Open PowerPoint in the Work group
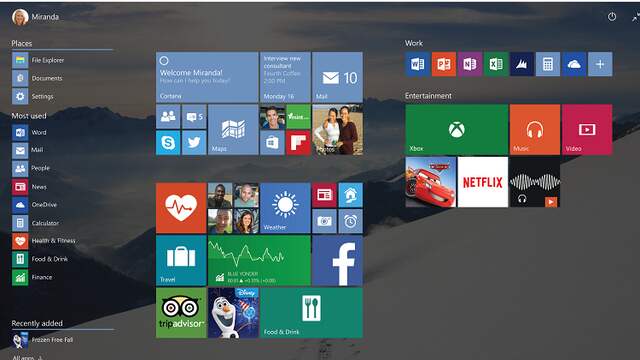This screenshot has height=360, width=640. [444, 64]
